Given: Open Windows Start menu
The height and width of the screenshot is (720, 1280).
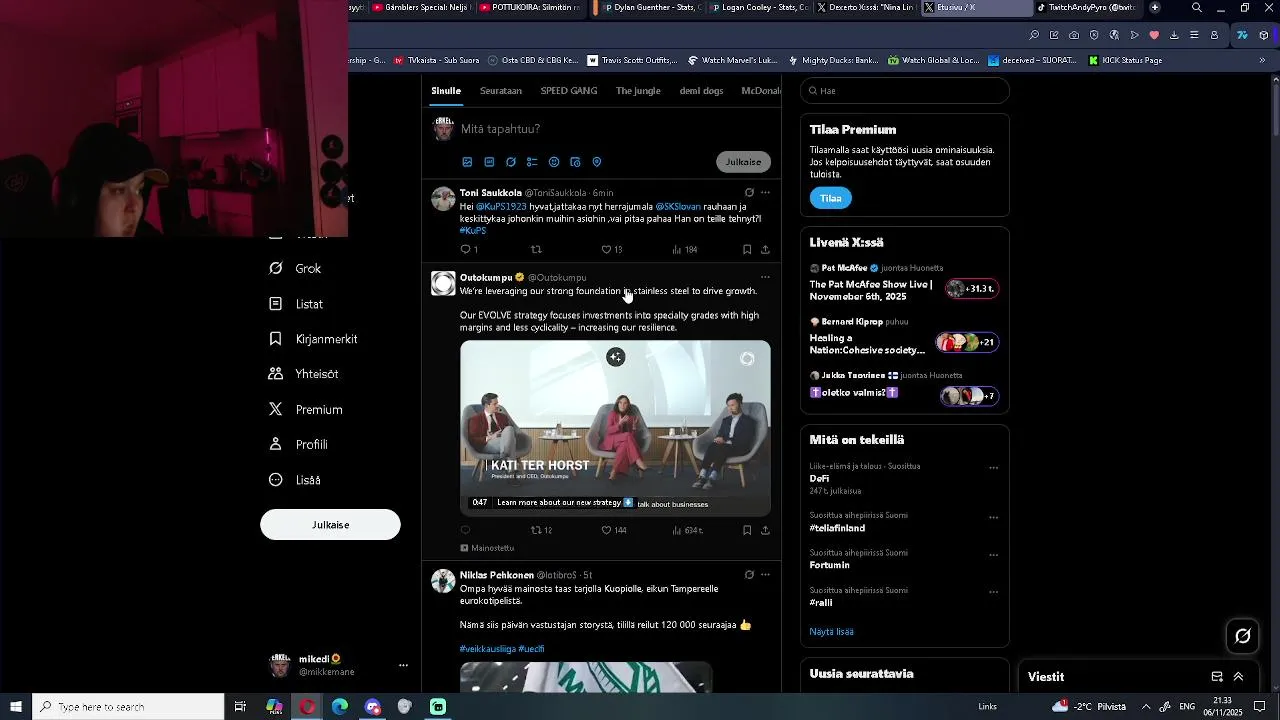Looking at the screenshot, I should click(x=16, y=707).
